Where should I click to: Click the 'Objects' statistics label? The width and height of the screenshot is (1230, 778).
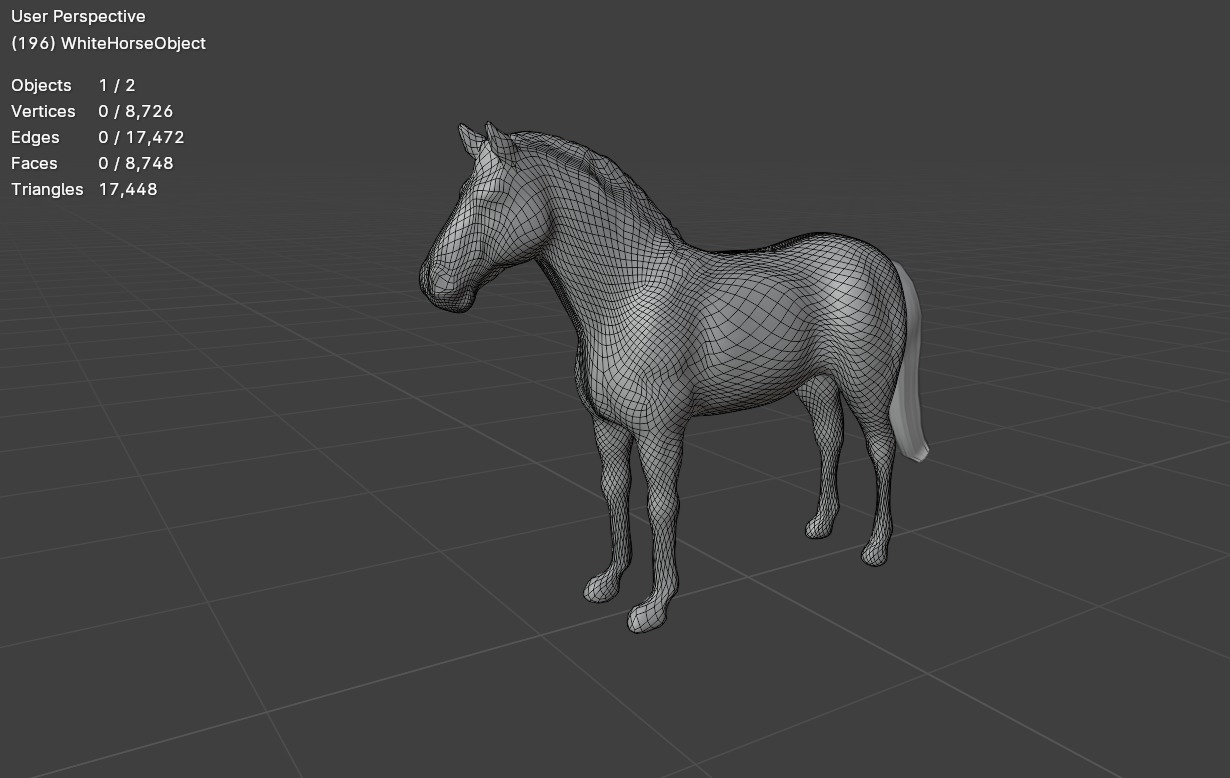[41, 85]
